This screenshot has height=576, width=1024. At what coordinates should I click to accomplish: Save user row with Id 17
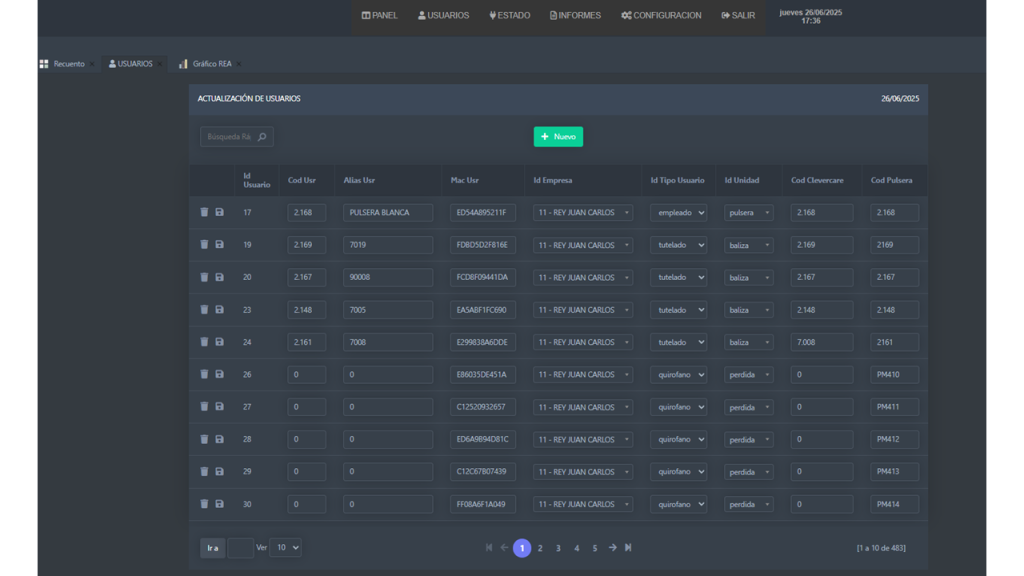(x=219, y=212)
